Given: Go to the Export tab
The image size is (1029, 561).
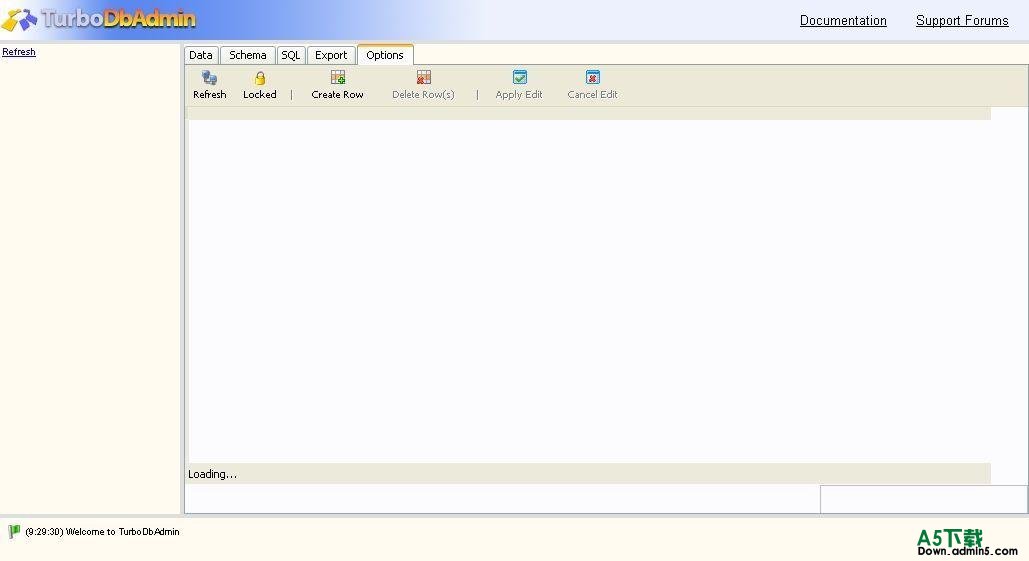Looking at the screenshot, I should pos(331,55).
